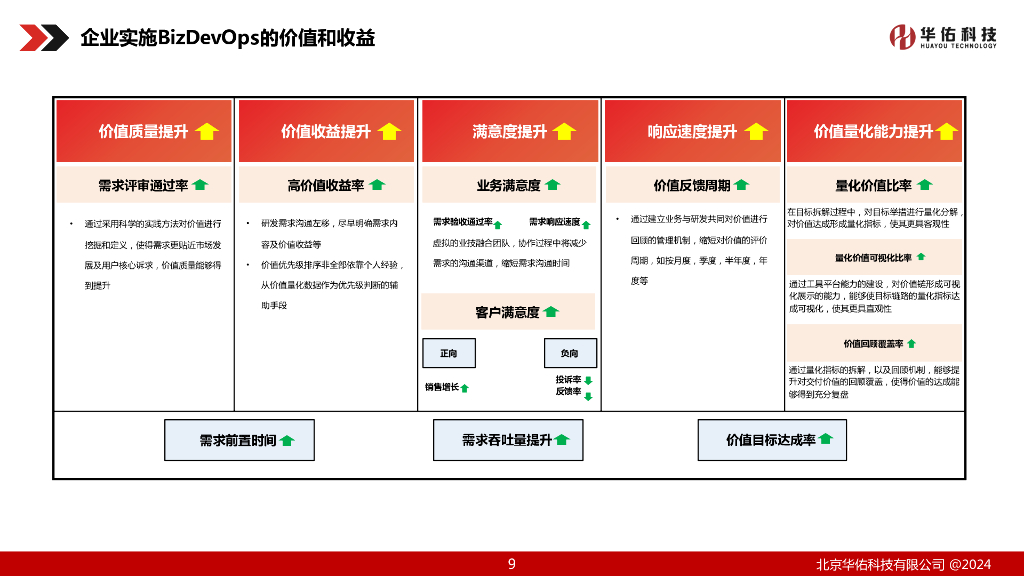Click the 需求前置时间 box
This screenshot has width=1024, height=576.
239,440
